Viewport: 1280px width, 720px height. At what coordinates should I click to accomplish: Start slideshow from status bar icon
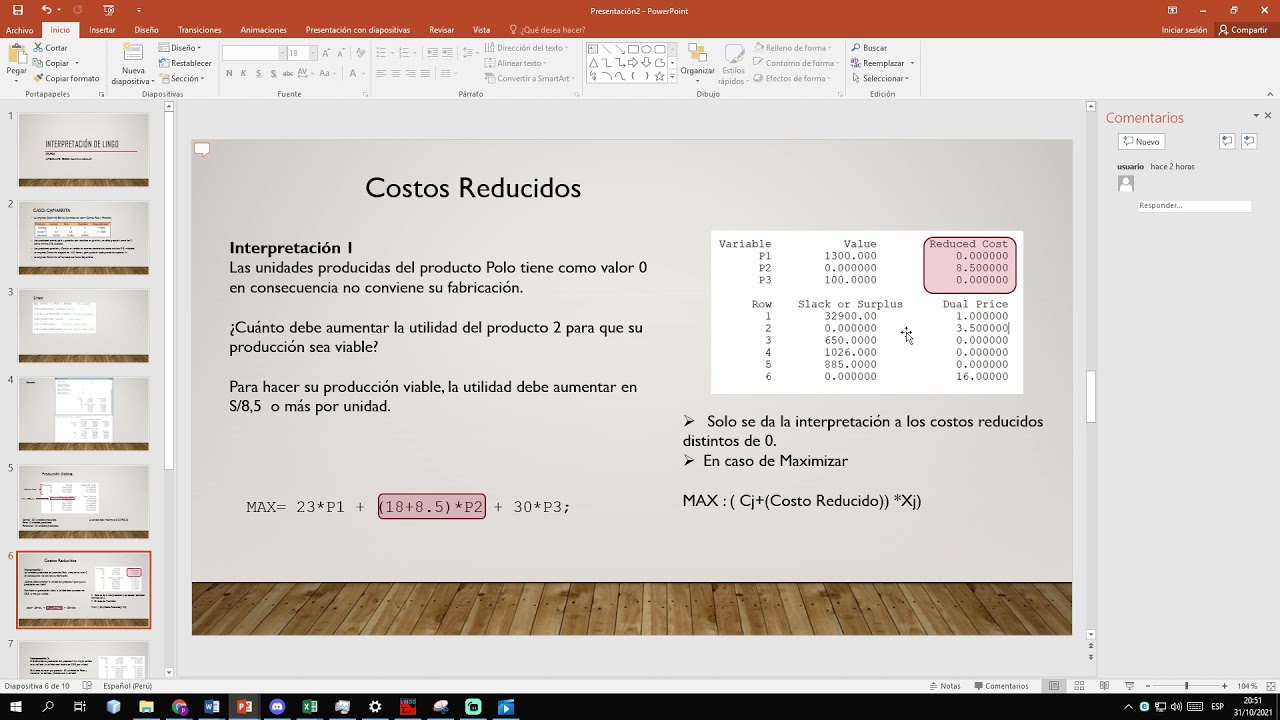click(x=1128, y=686)
